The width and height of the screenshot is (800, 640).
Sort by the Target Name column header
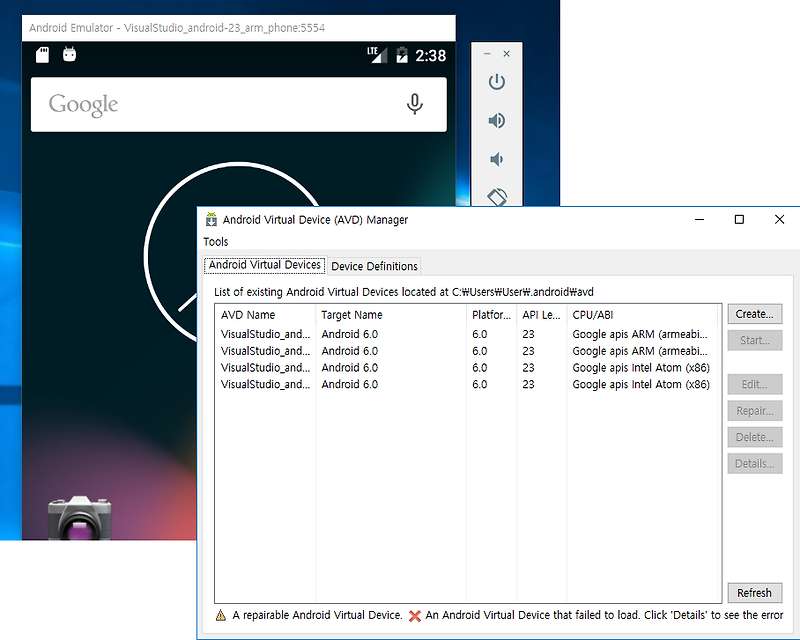[391, 315]
